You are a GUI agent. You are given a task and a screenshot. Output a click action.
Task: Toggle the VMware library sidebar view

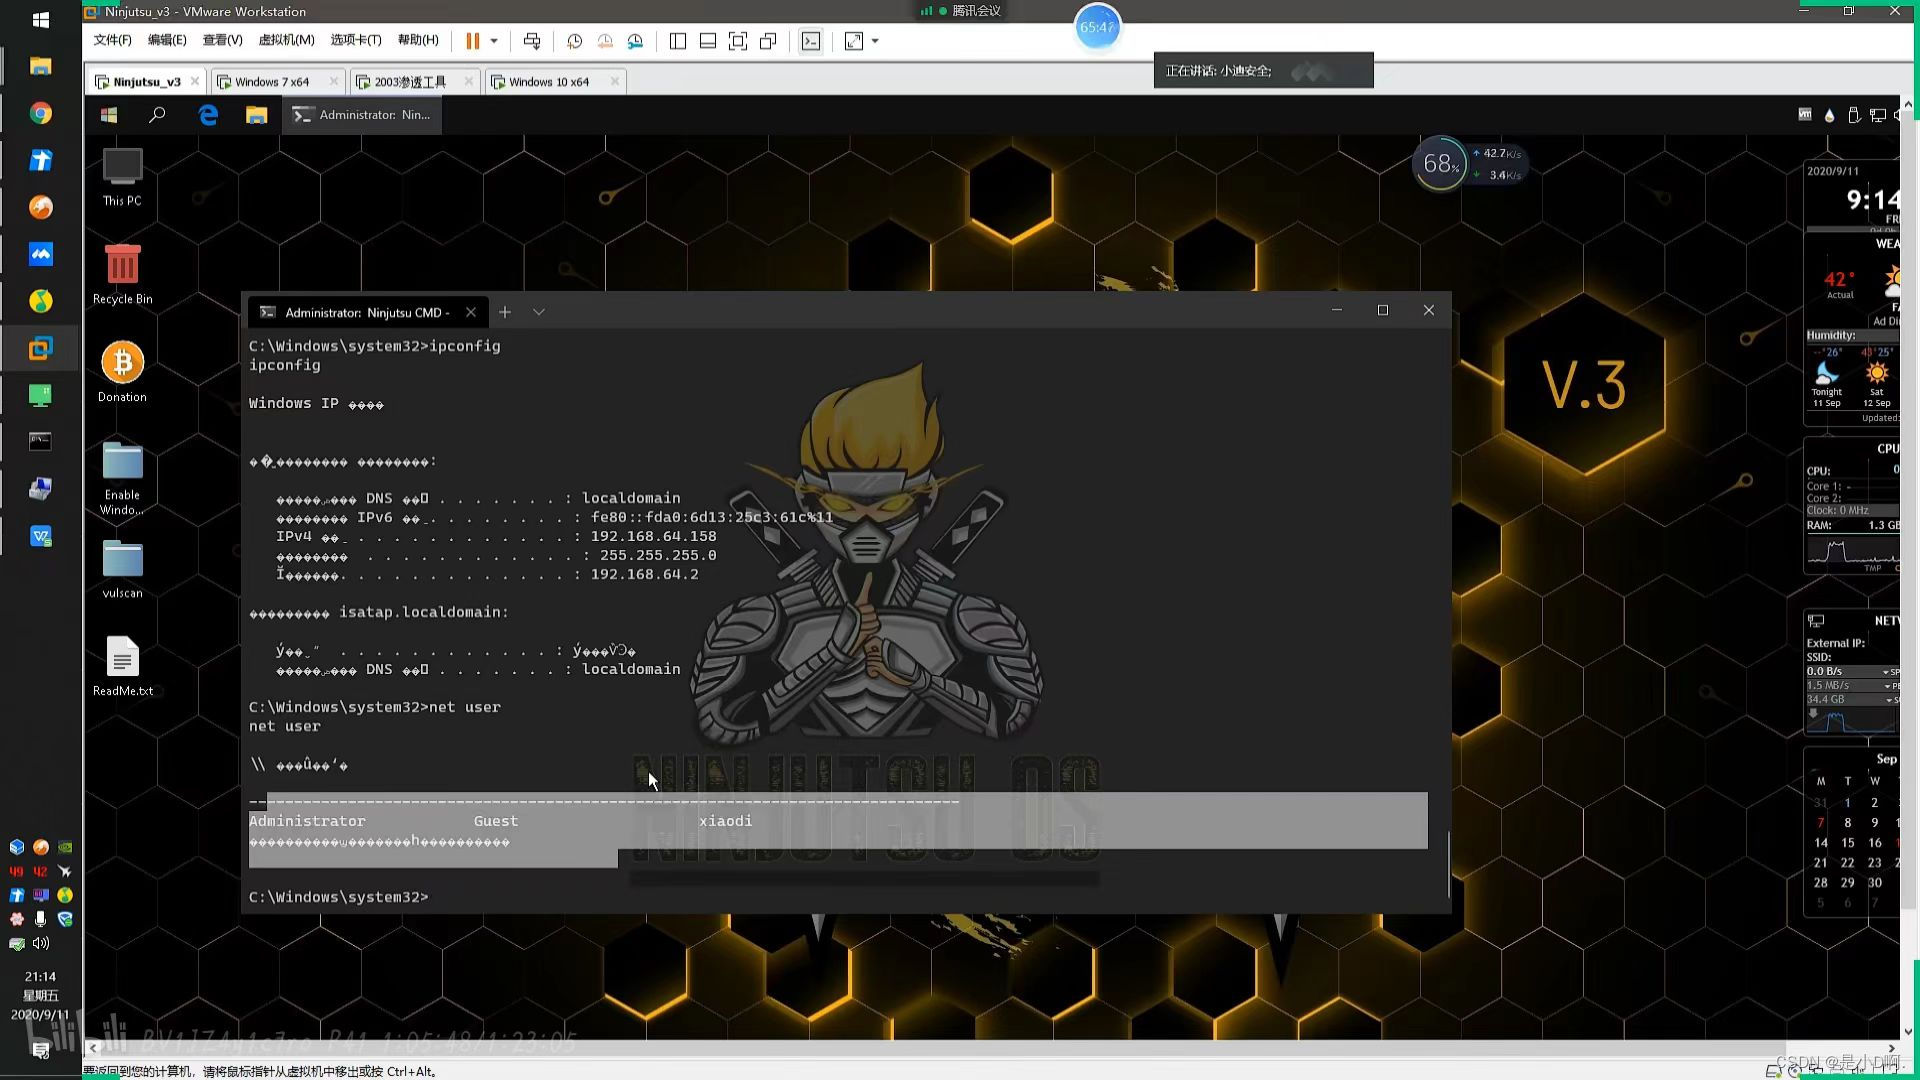click(x=678, y=41)
